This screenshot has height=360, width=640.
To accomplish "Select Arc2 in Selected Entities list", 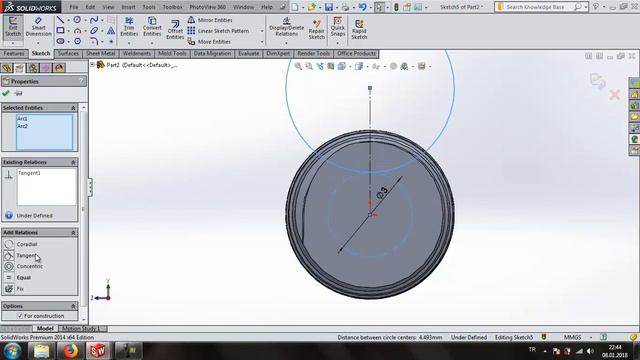I will tap(22, 126).
